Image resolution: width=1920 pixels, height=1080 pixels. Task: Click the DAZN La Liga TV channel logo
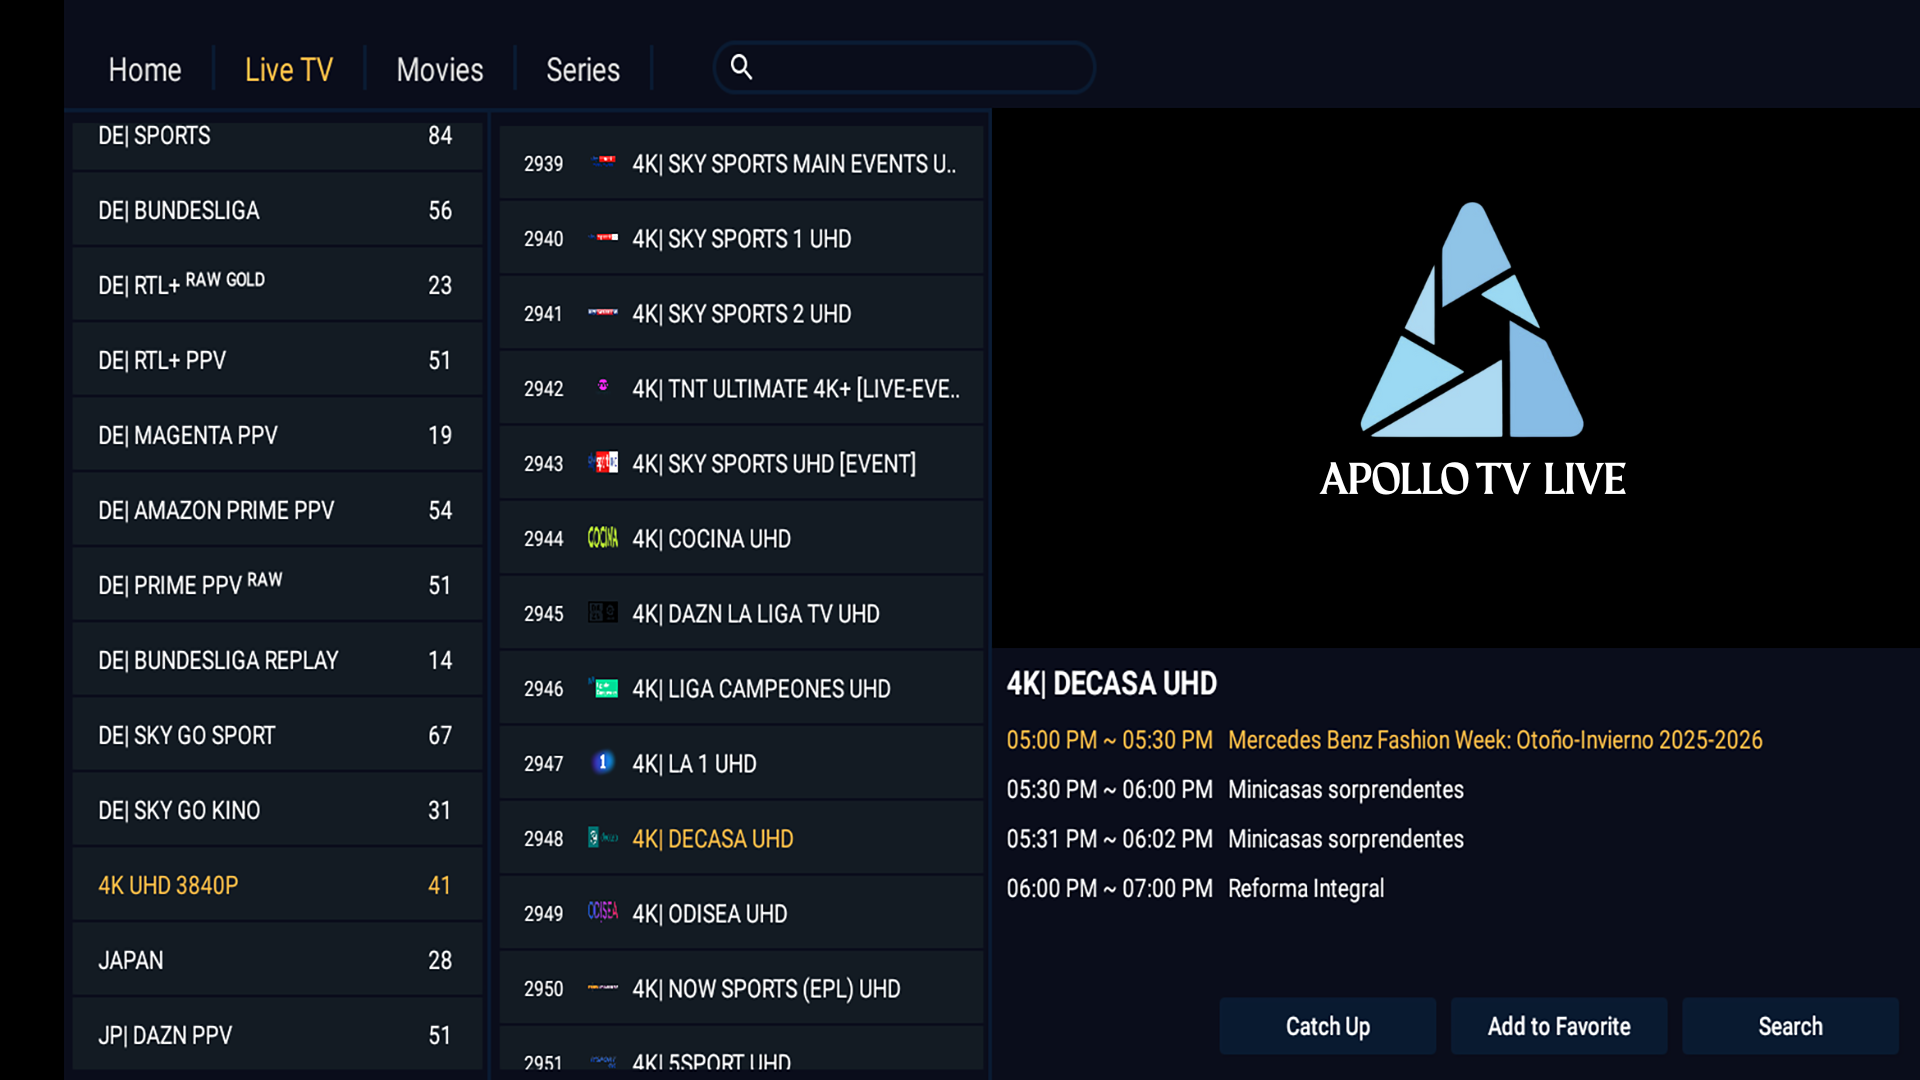[603, 613]
